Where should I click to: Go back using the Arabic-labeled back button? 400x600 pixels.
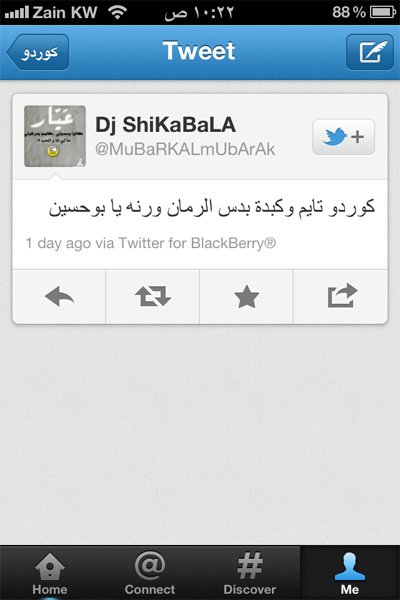pos(38,52)
